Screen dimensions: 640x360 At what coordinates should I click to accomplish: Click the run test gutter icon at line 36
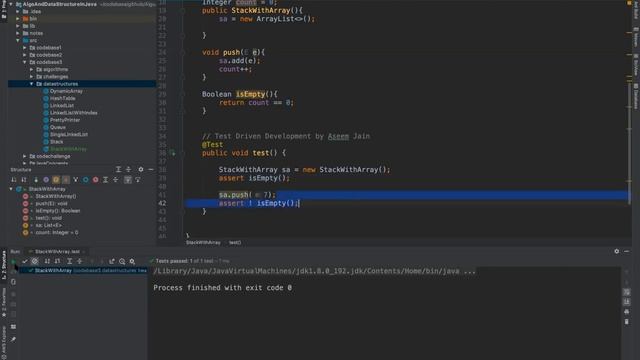tap(172, 153)
